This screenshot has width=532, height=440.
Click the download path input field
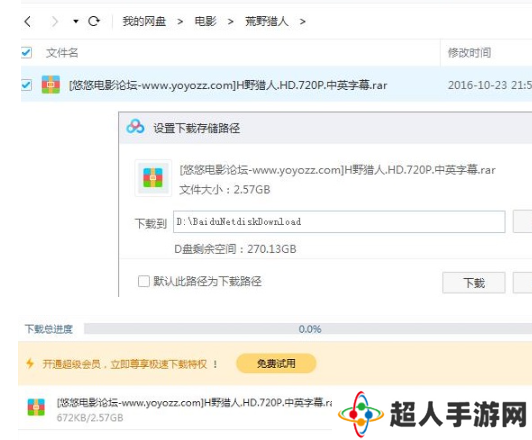pyautogui.click(x=339, y=222)
